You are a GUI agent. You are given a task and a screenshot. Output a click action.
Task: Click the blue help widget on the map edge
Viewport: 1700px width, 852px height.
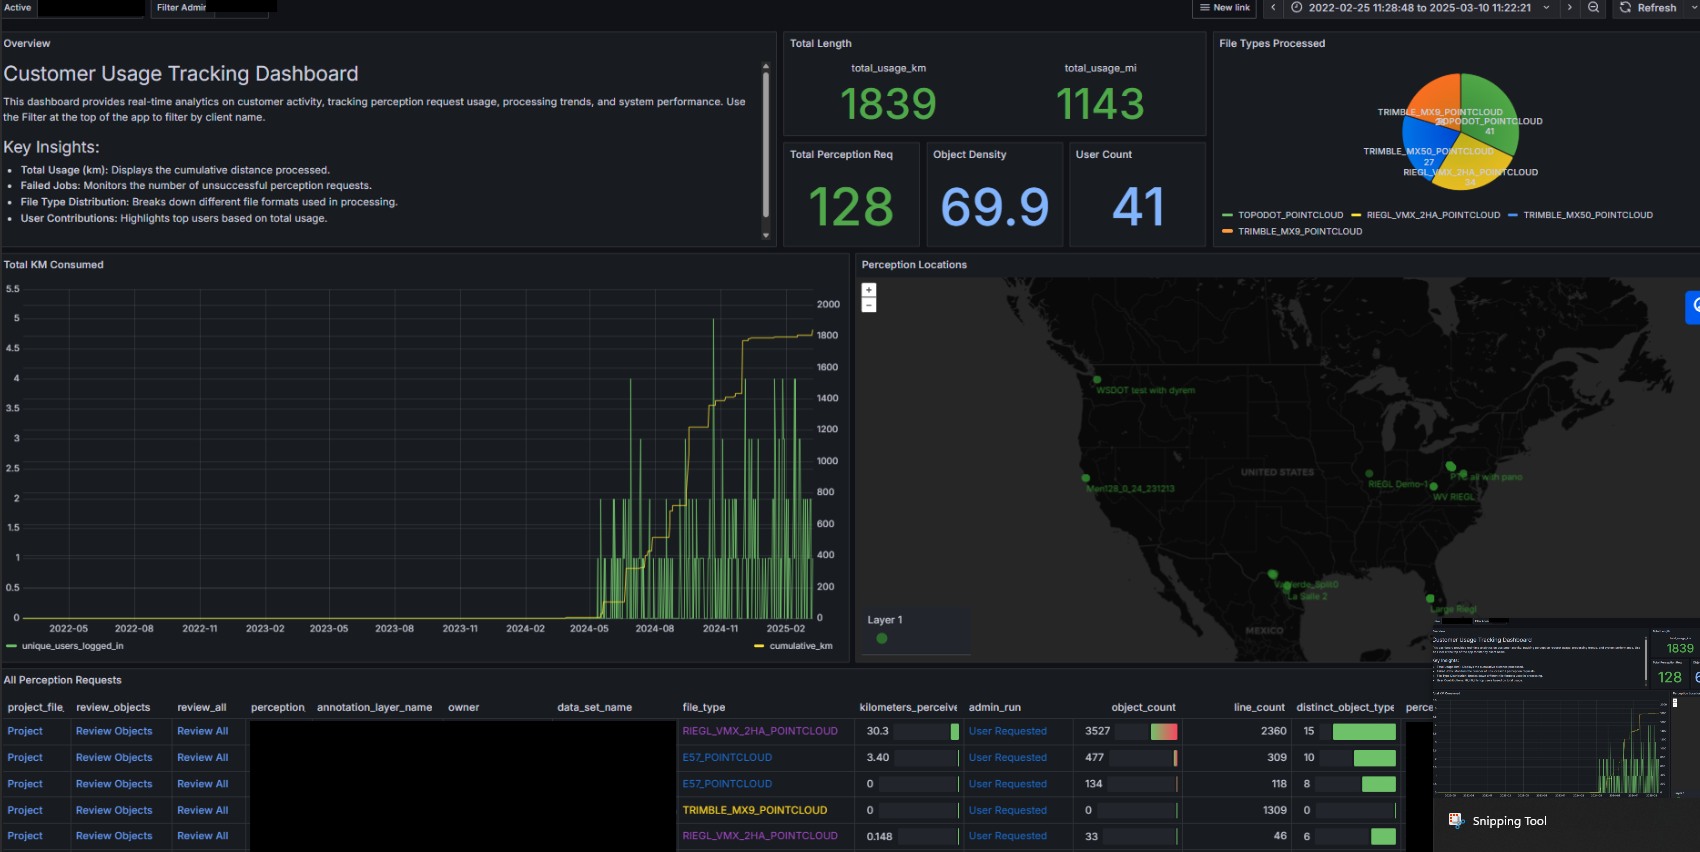(1693, 307)
